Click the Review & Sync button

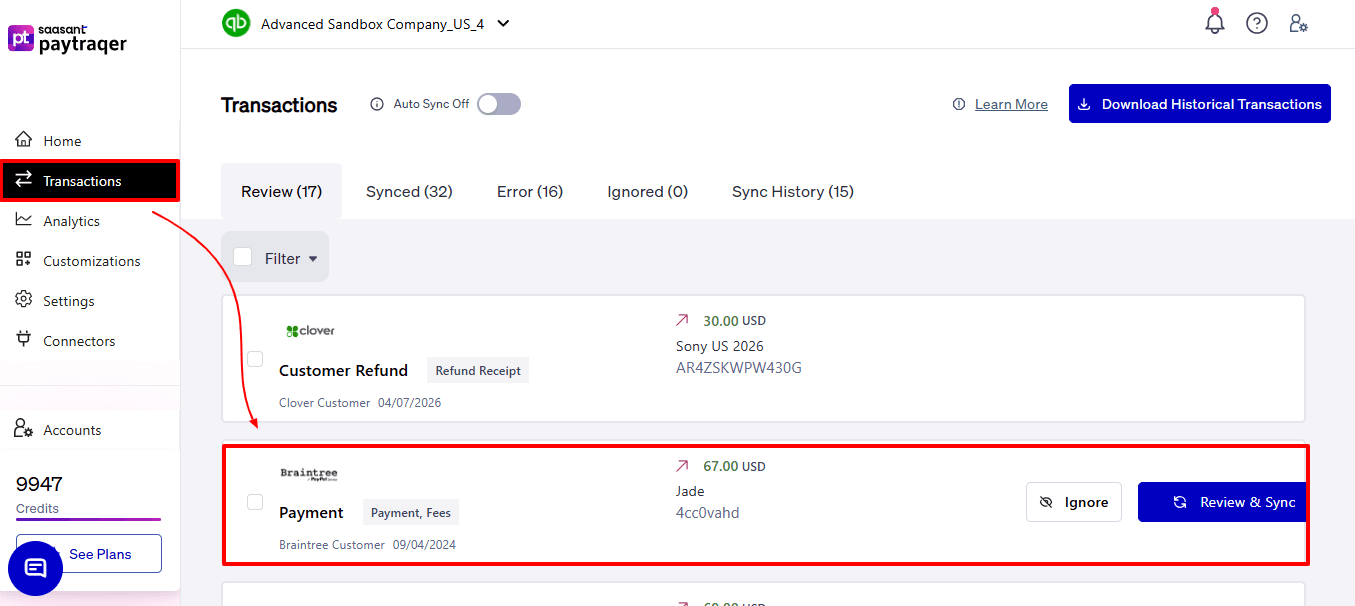point(1222,502)
